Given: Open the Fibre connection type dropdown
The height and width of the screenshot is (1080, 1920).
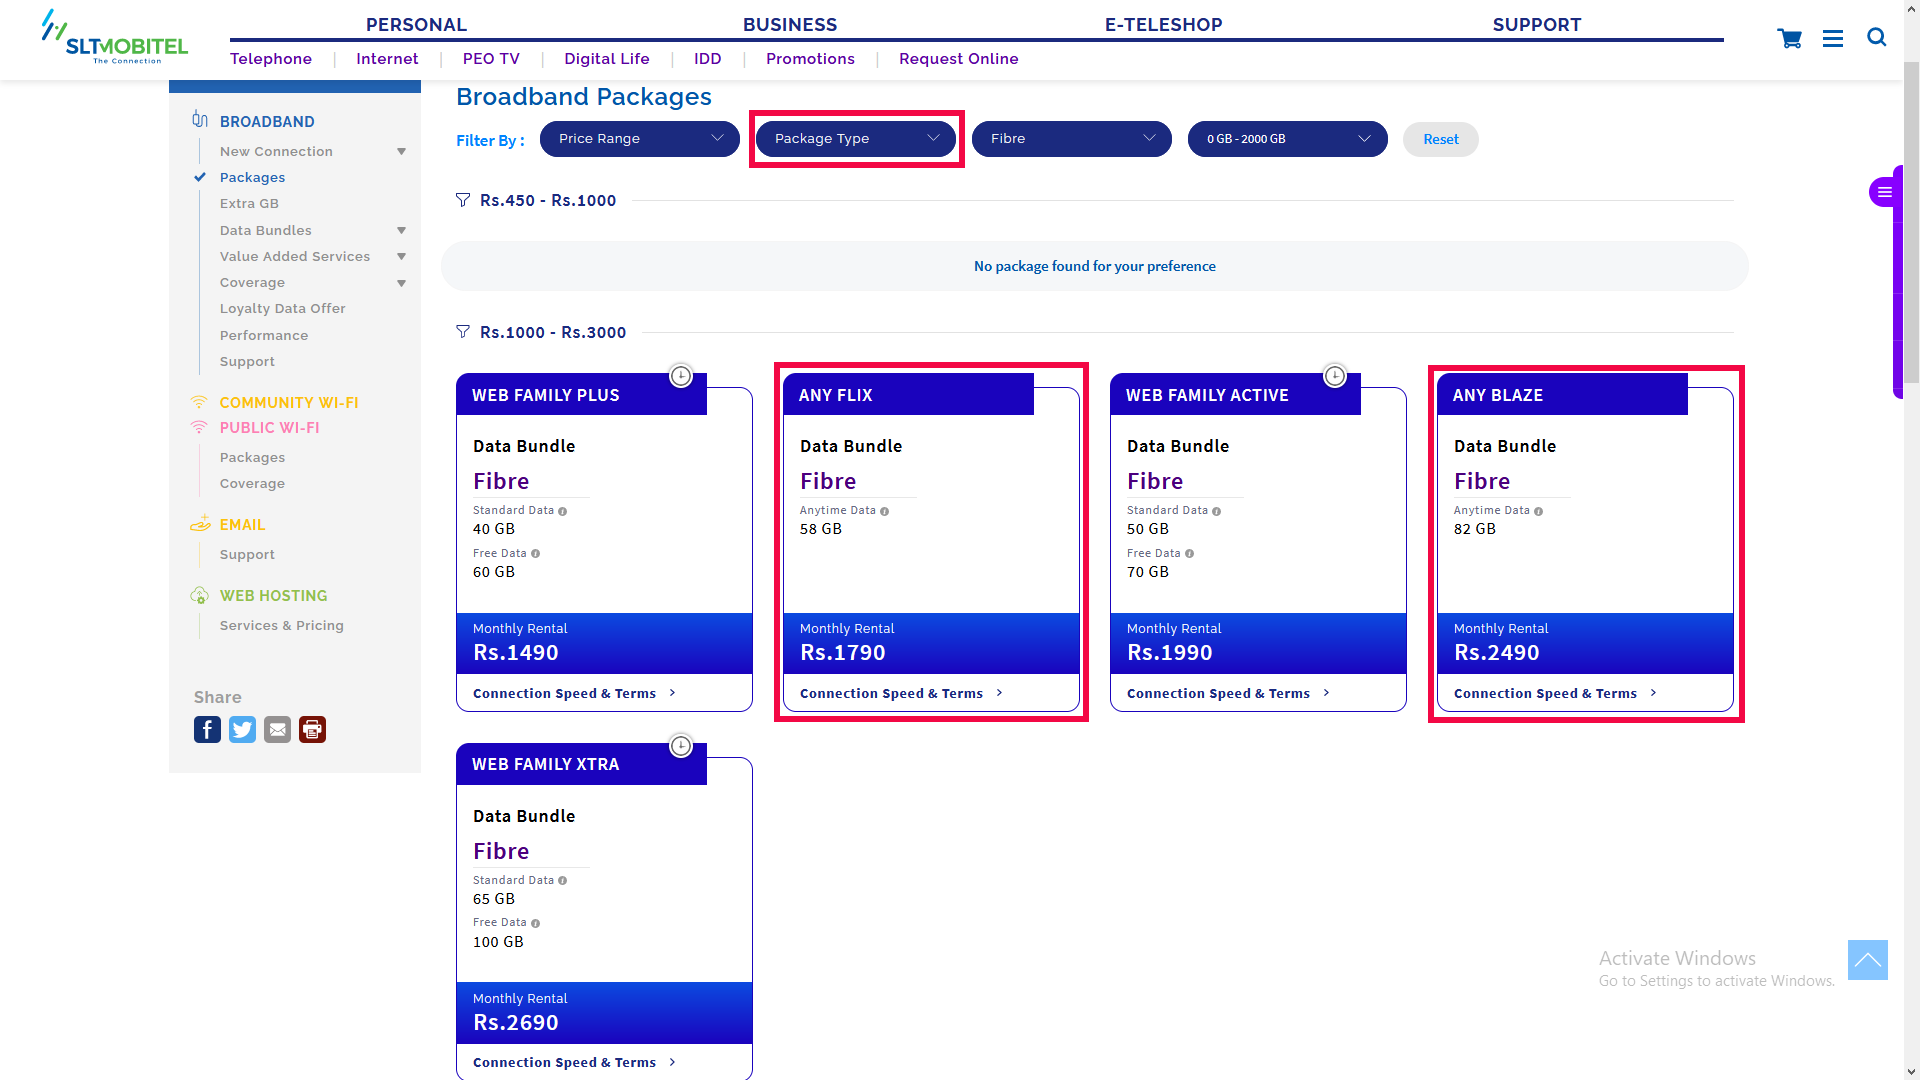Looking at the screenshot, I should (x=1072, y=139).
